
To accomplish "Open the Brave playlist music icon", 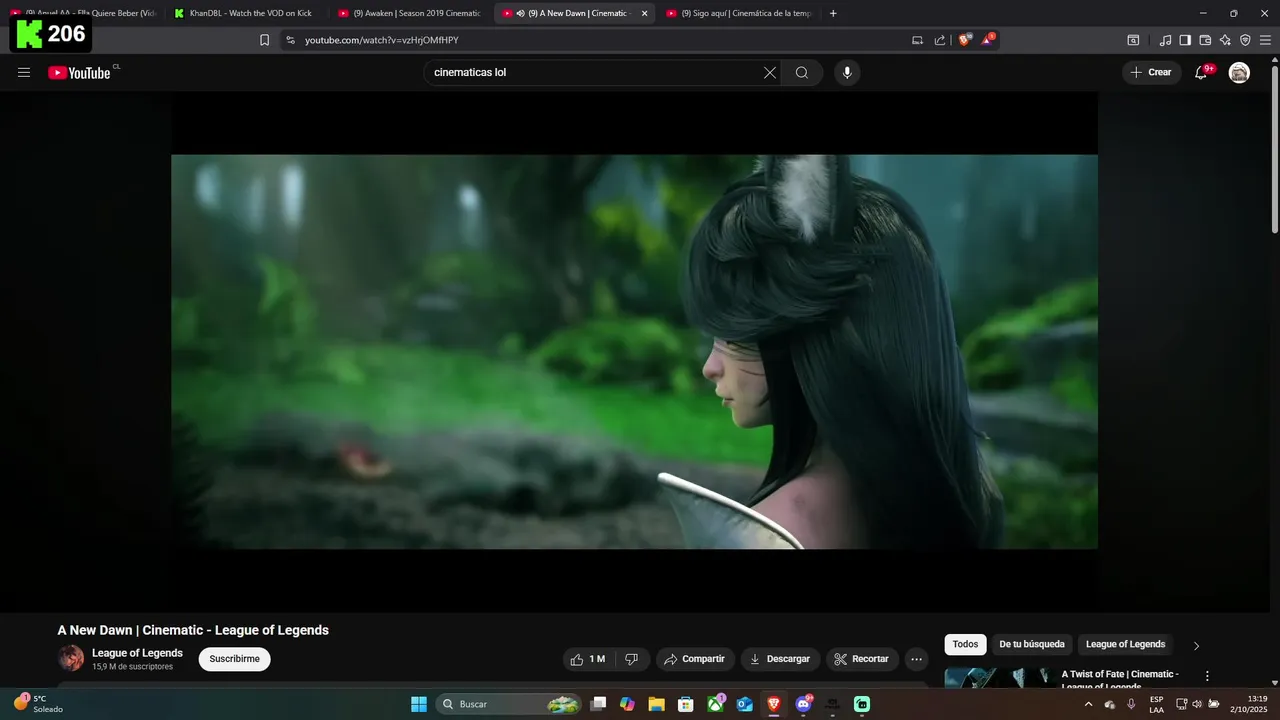I will (1165, 40).
